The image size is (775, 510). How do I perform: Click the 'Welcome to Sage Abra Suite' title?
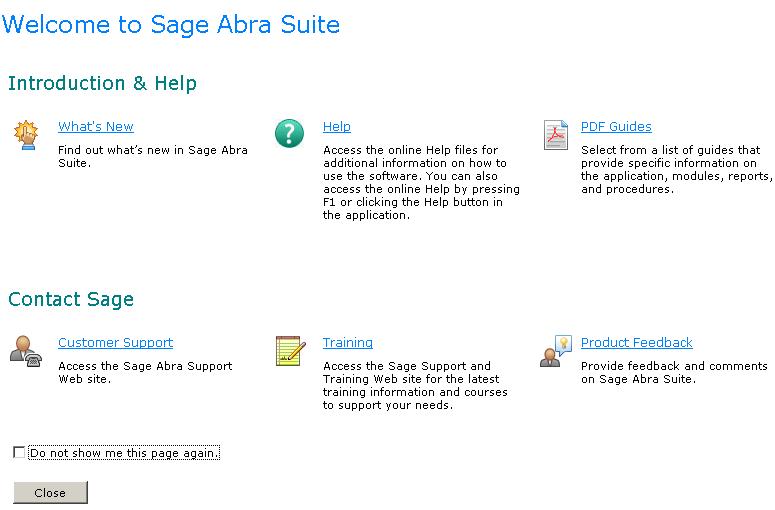click(x=171, y=25)
